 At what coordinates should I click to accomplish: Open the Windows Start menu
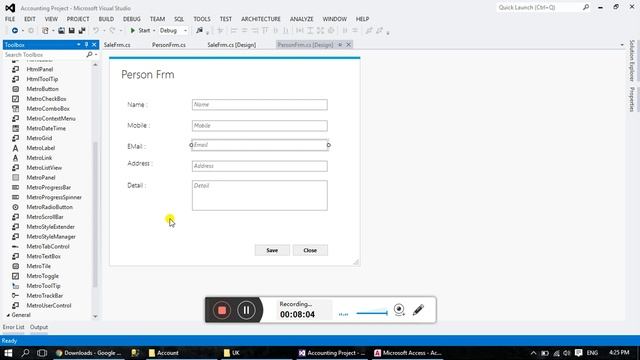pyautogui.click(x=8, y=353)
